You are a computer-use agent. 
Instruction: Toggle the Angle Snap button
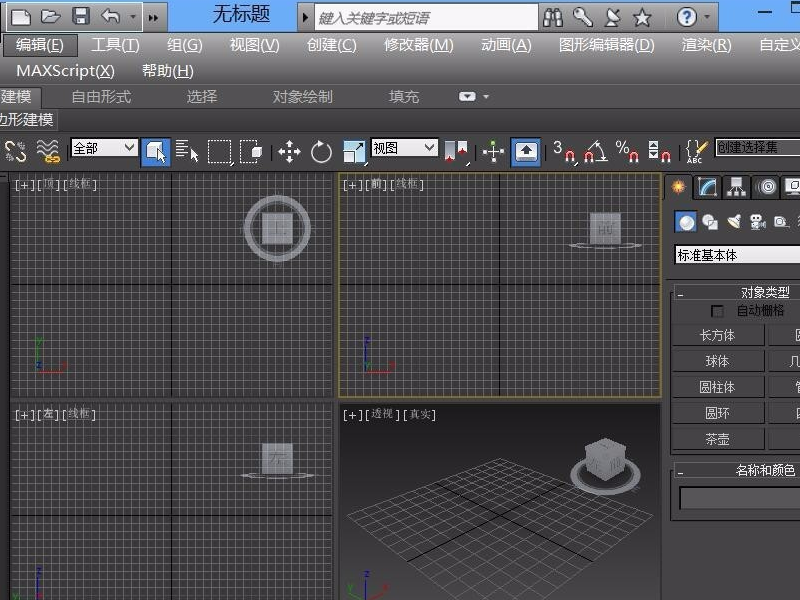pyautogui.click(x=595, y=152)
